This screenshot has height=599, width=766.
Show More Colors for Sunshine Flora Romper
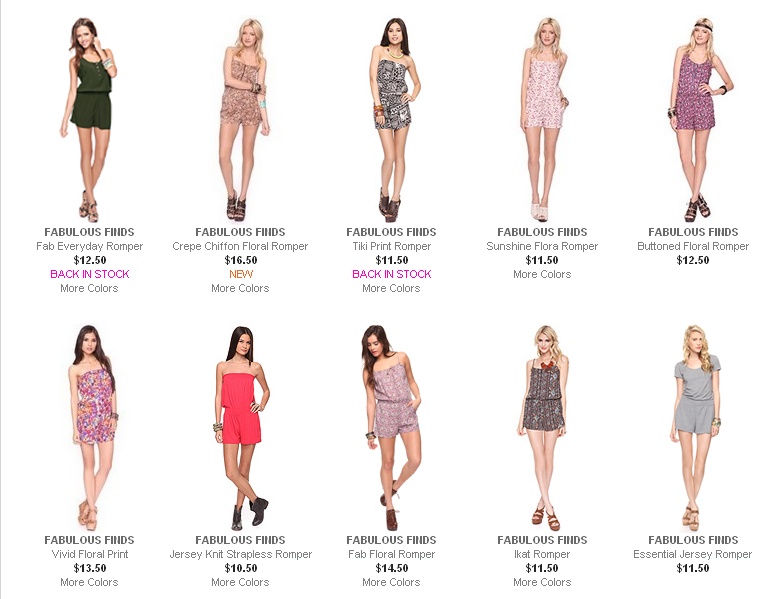pyautogui.click(x=542, y=274)
